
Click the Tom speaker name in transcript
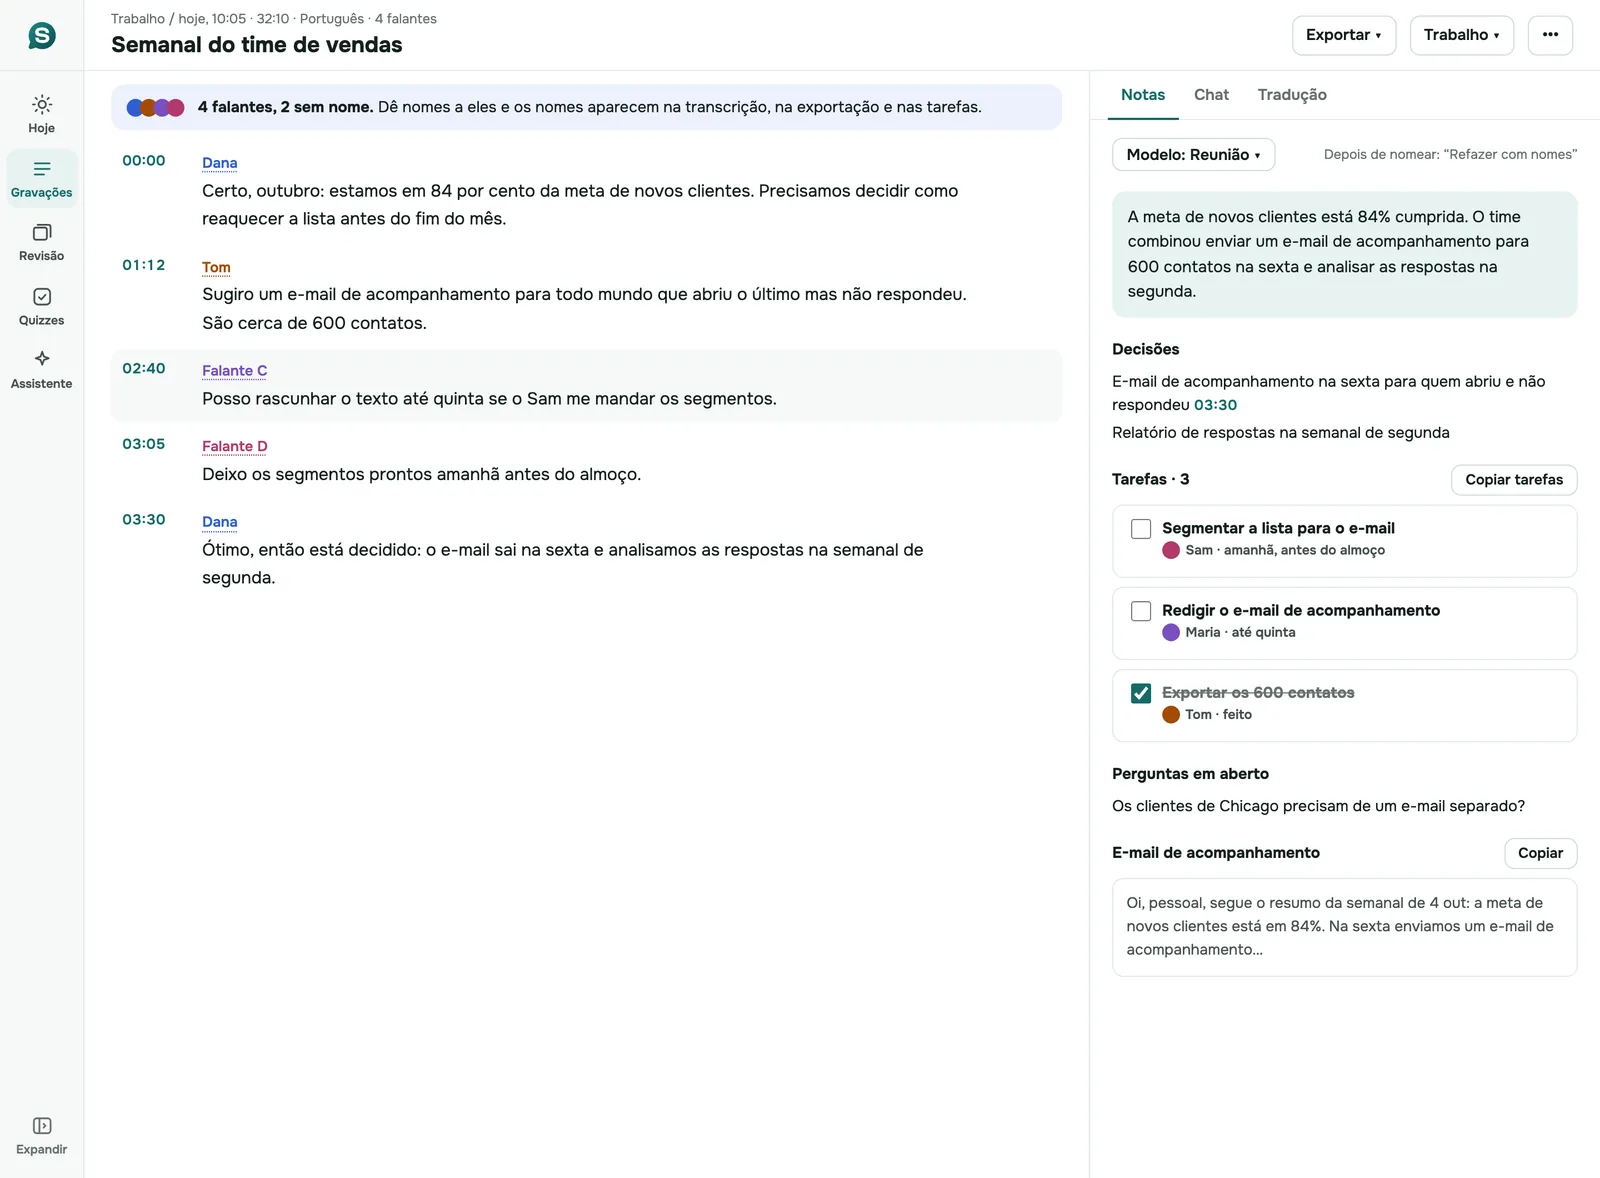click(x=216, y=268)
